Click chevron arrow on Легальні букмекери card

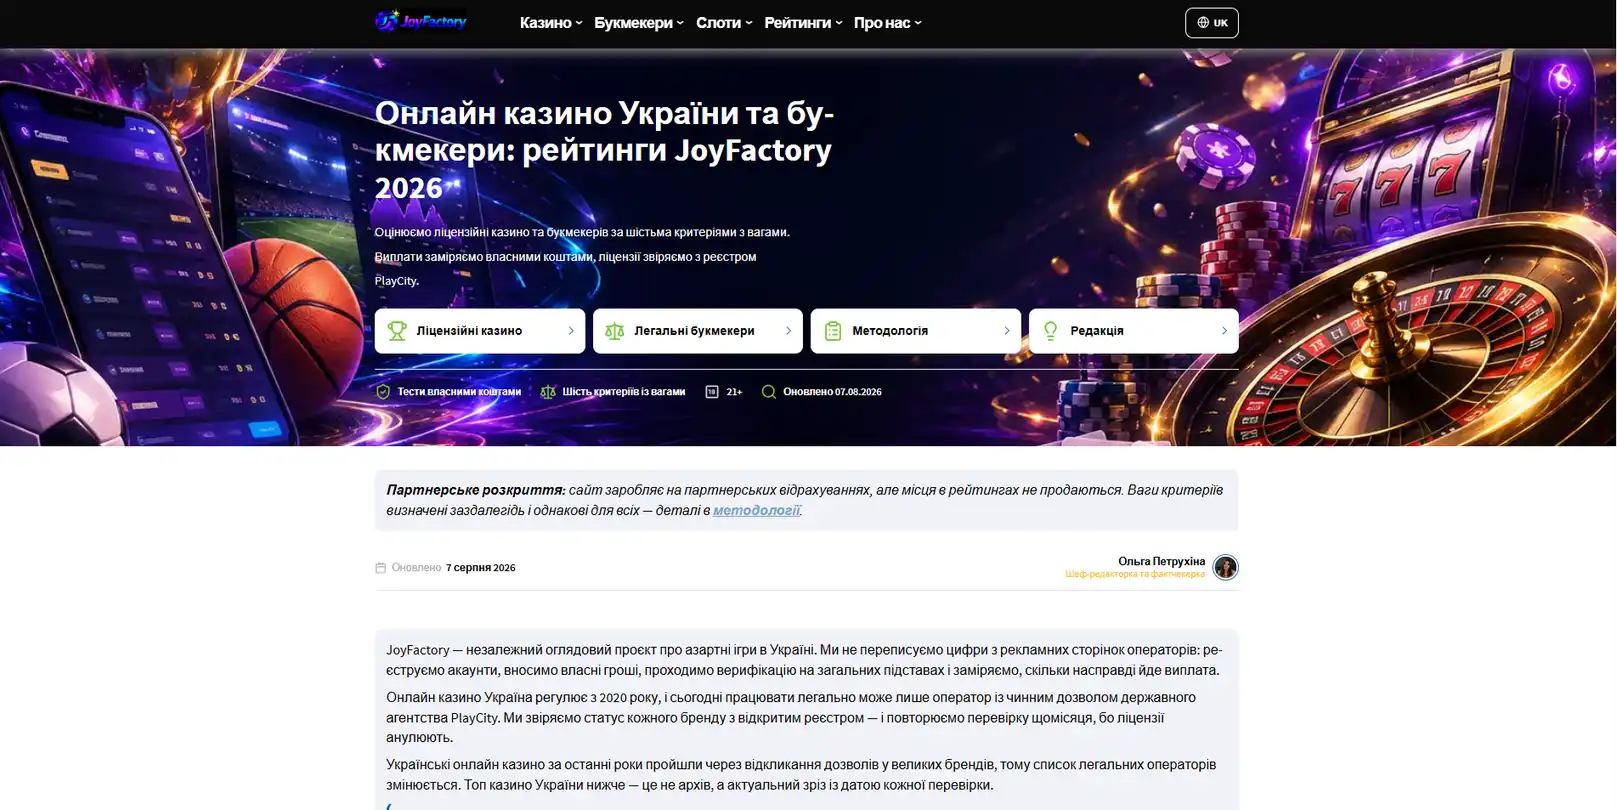pos(789,331)
